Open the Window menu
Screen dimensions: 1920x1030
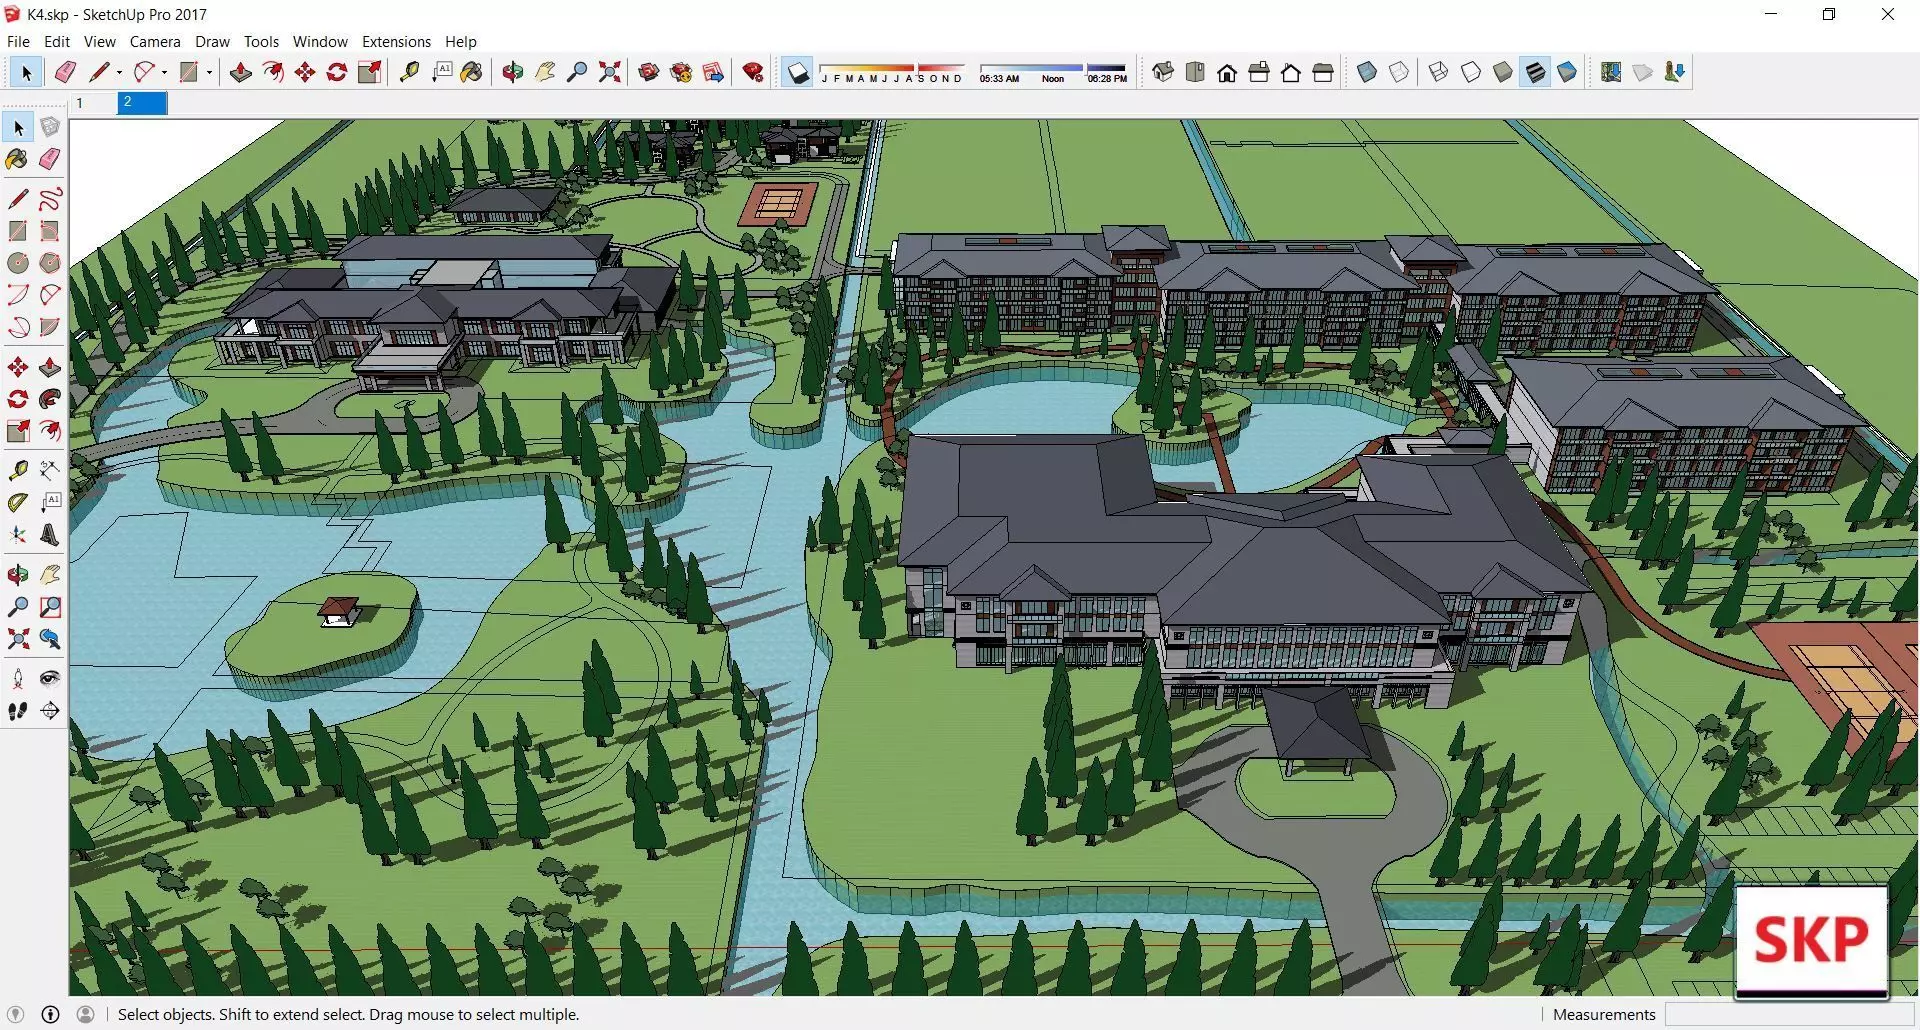pyautogui.click(x=320, y=42)
